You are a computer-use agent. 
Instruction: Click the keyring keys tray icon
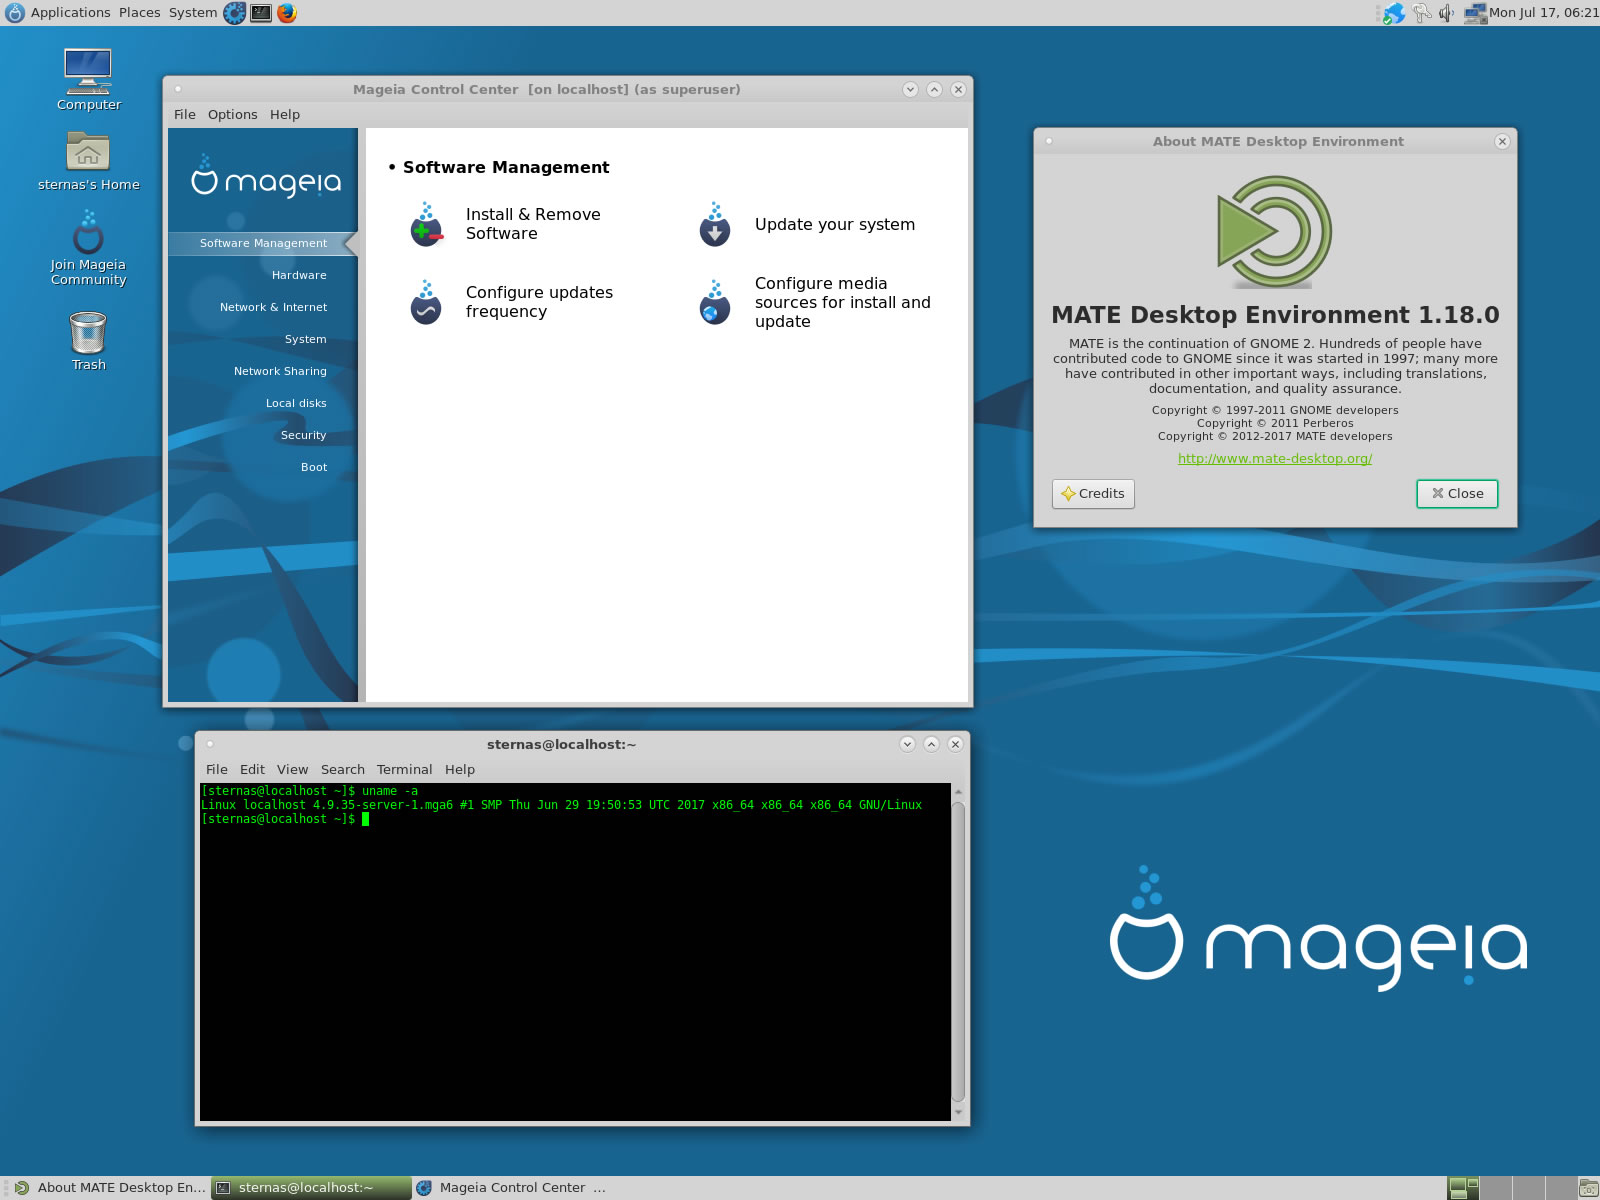(1422, 13)
